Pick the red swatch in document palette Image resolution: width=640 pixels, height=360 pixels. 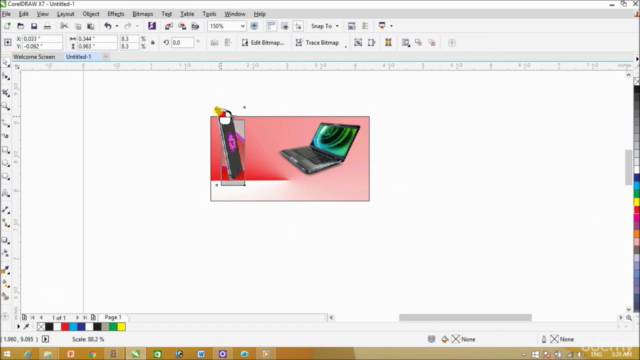coord(65,327)
